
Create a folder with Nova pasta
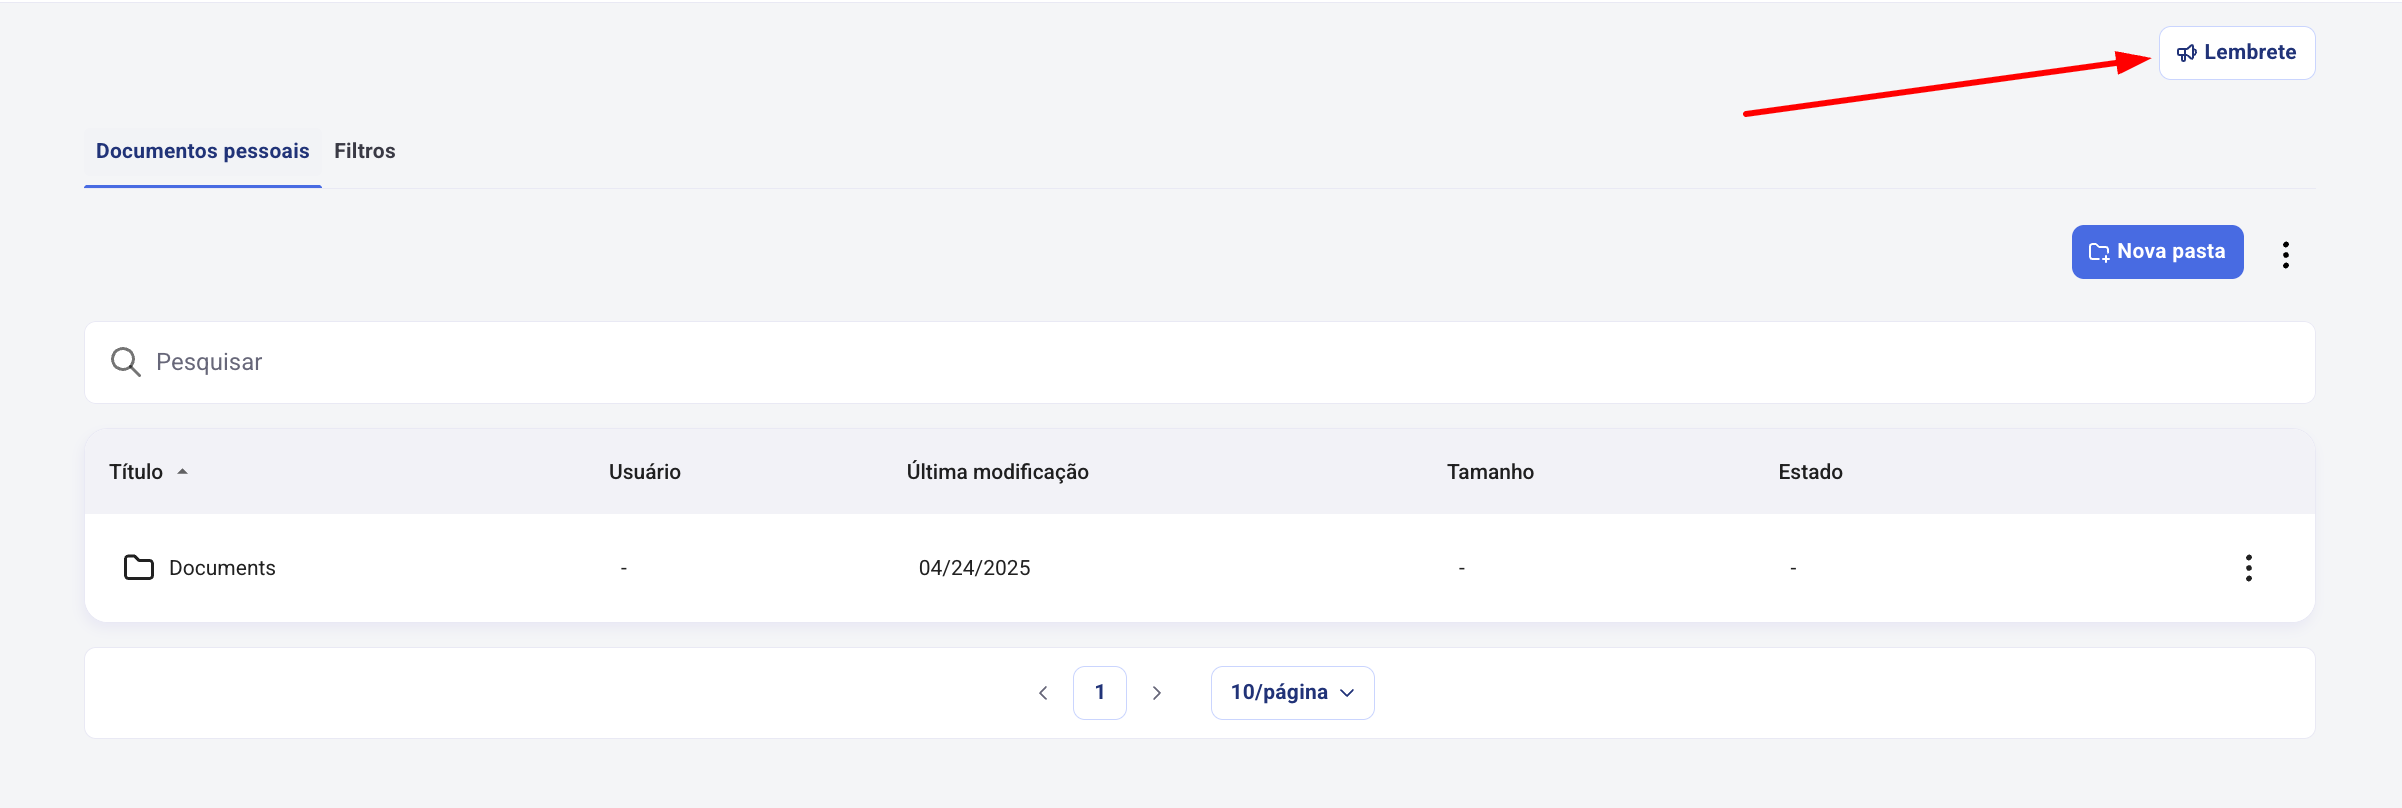click(2157, 252)
